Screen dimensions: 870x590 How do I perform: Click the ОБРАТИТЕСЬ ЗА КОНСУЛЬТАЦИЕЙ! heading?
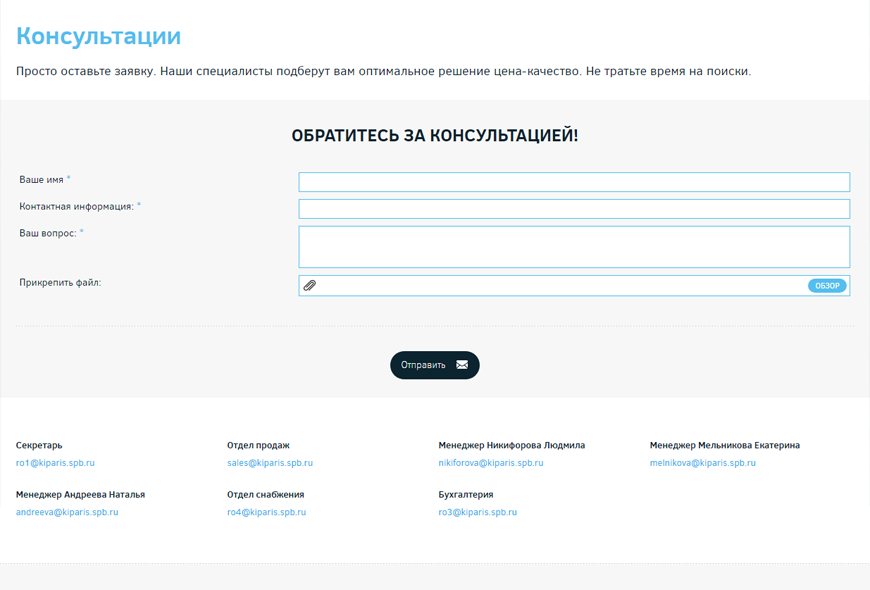[434, 135]
